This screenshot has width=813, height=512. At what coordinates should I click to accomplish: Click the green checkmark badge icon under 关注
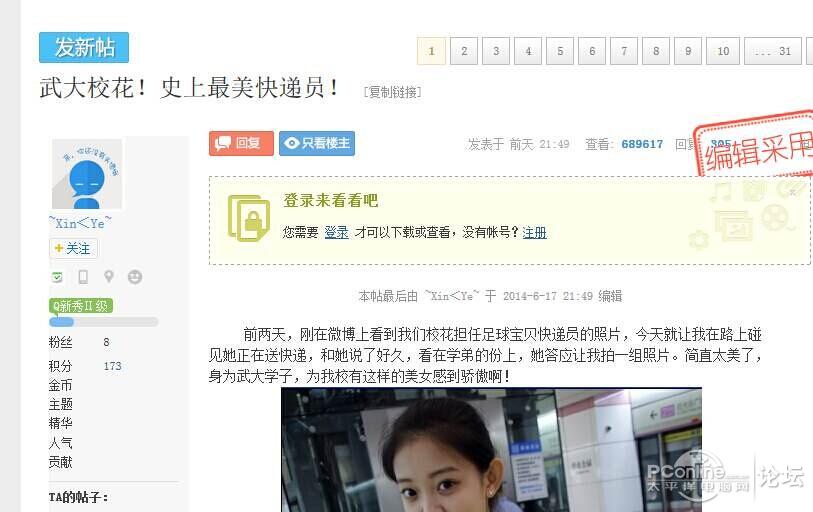point(58,277)
